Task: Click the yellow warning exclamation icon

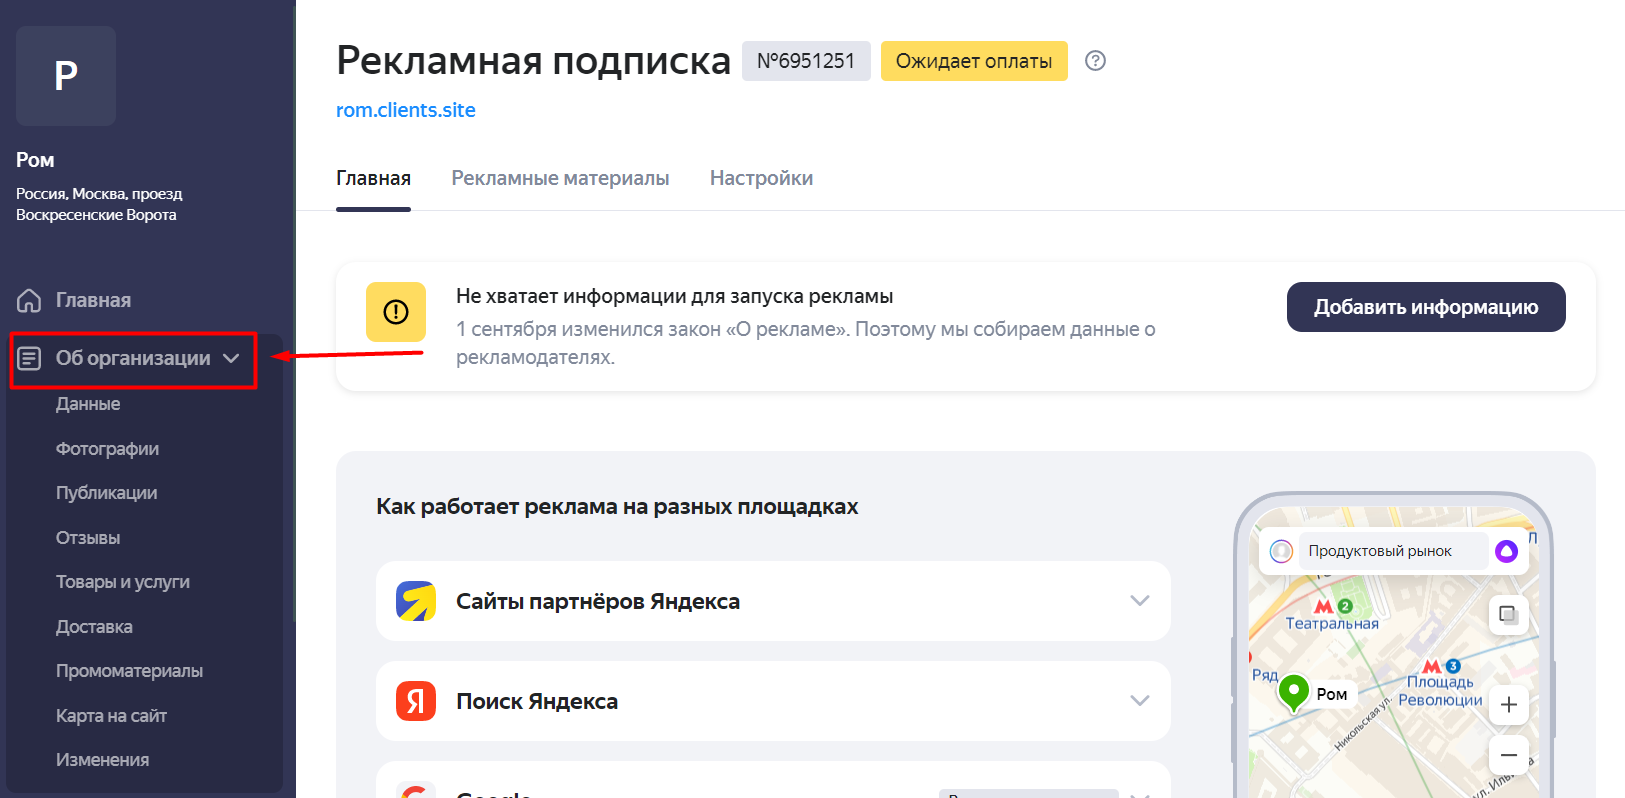Action: click(x=396, y=312)
